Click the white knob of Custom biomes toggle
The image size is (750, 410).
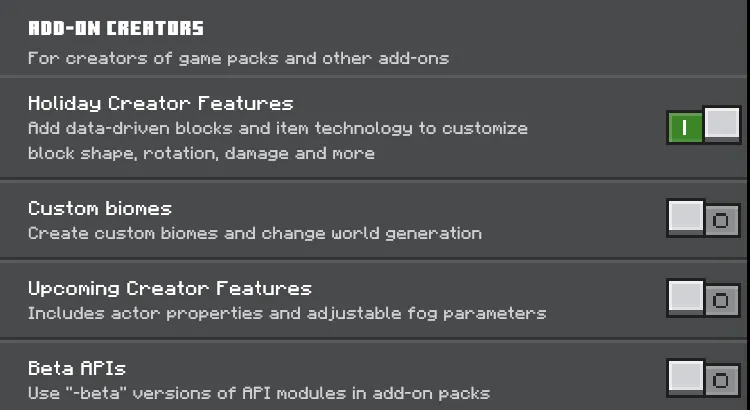point(686,217)
